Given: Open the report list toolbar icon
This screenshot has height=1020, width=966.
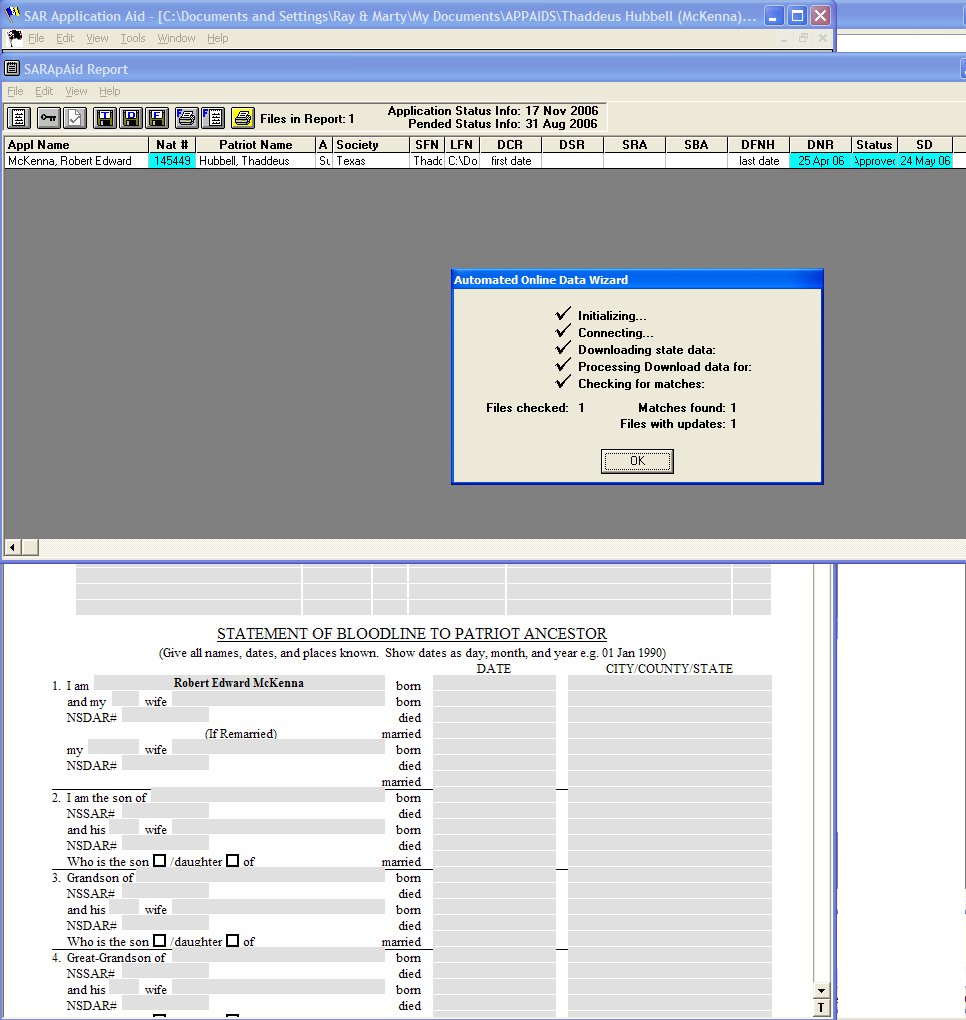Looking at the screenshot, I should point(18,118).
